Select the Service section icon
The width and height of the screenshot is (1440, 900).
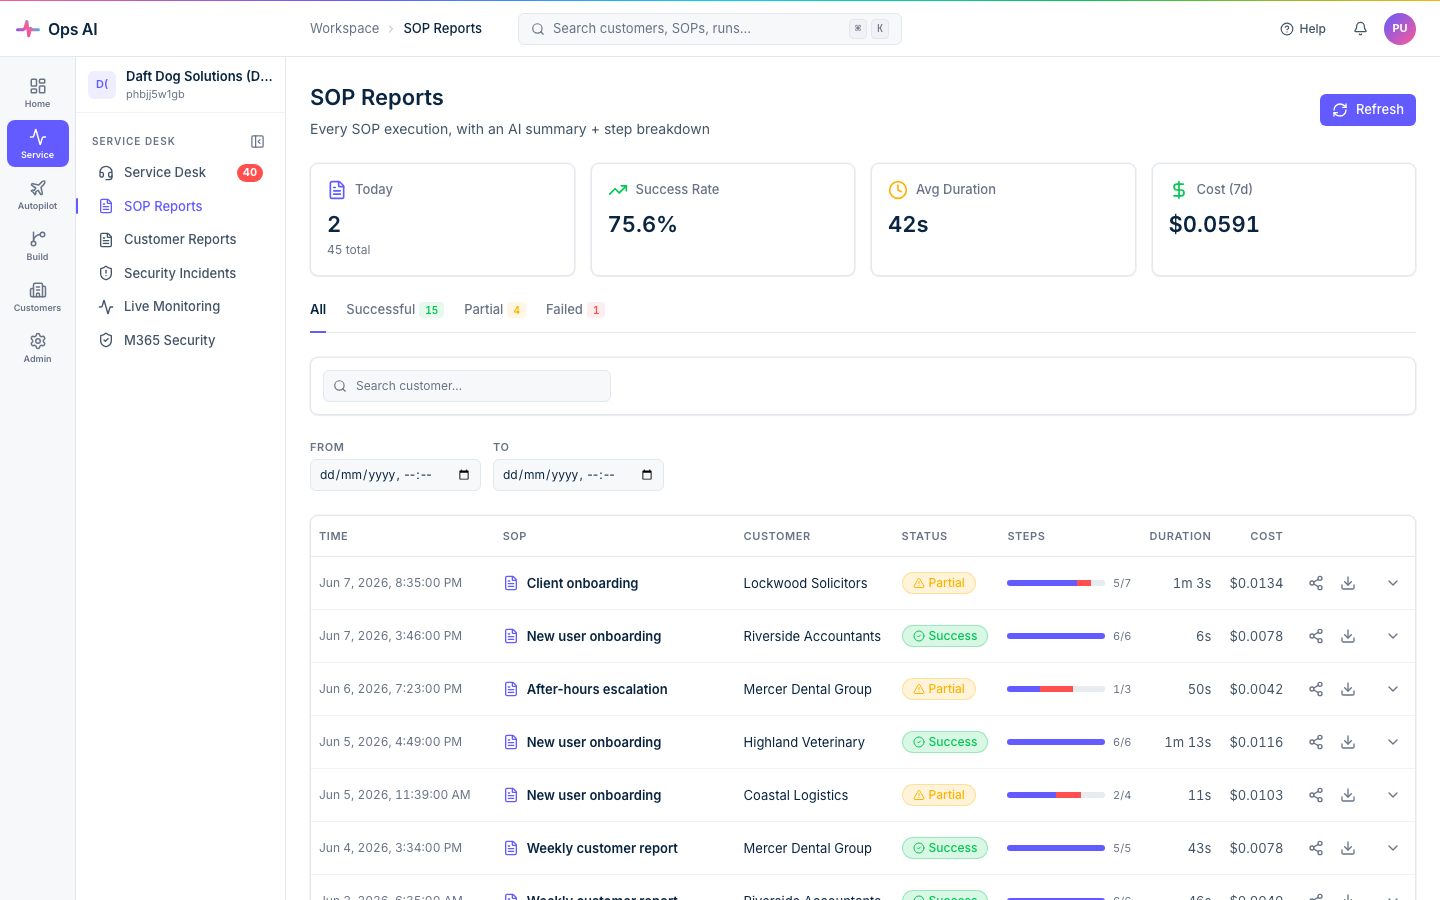point(38,143)
